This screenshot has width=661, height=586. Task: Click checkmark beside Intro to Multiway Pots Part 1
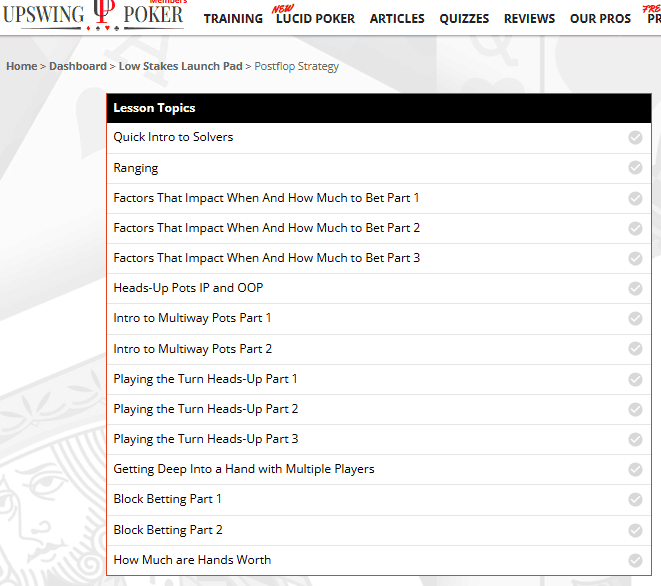pos(635,318)
